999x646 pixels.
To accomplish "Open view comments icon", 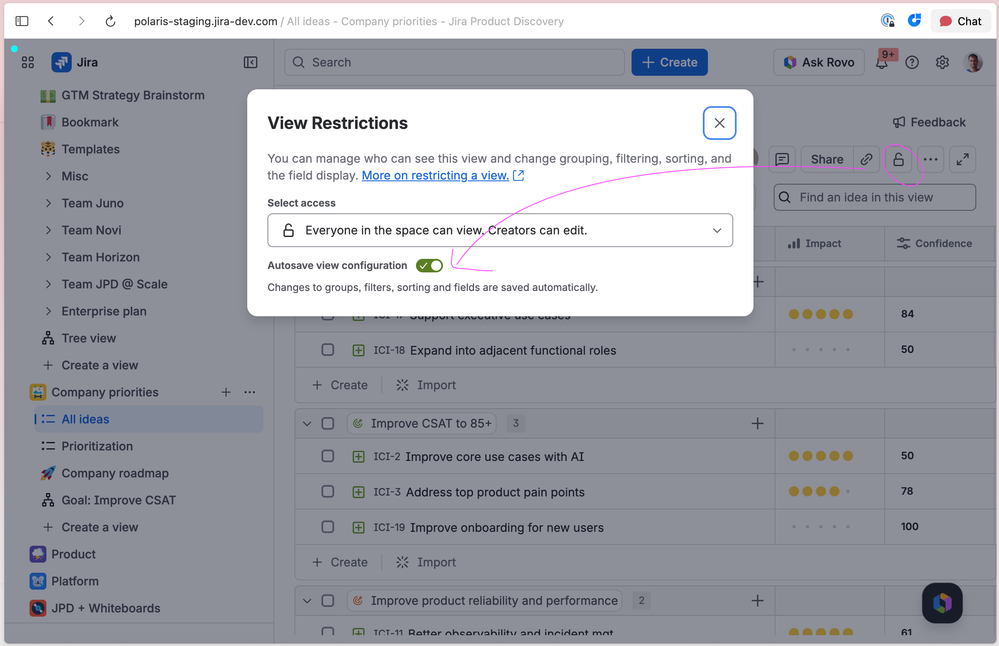I will point(782,159).
